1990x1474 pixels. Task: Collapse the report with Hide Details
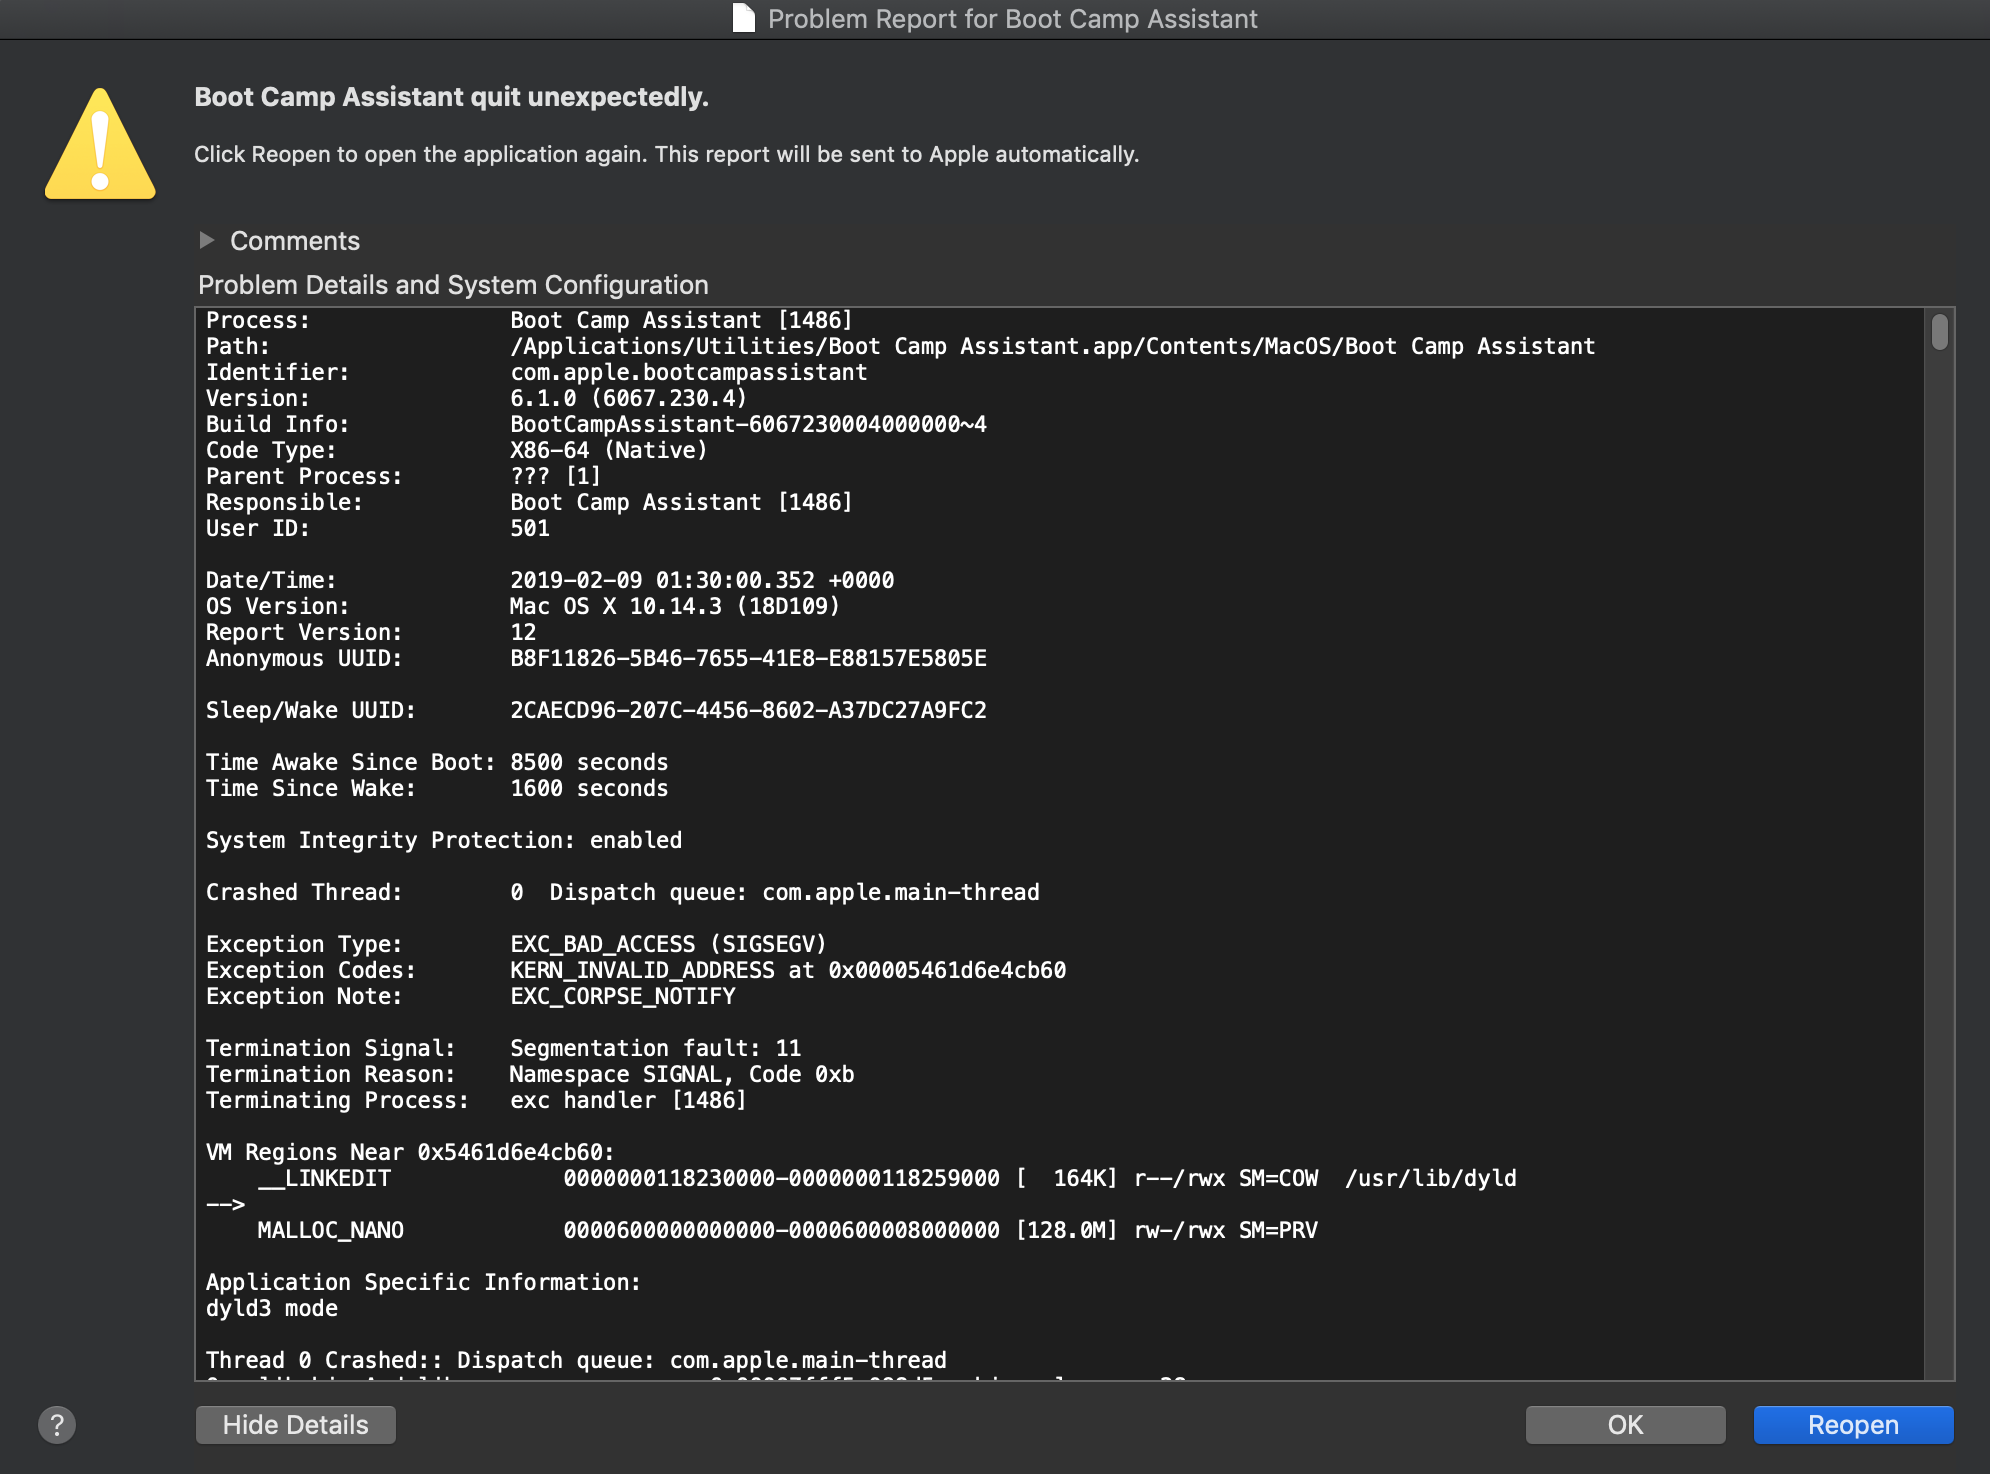coord(295,1424)
